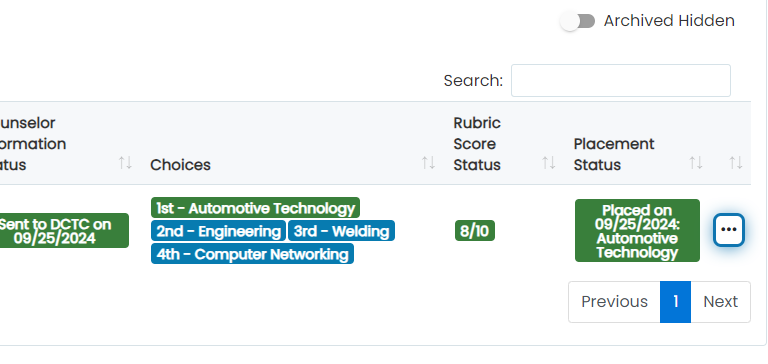Select page 1 in pagination
Viewport: 768px width, 364px height.
(675, 302)
